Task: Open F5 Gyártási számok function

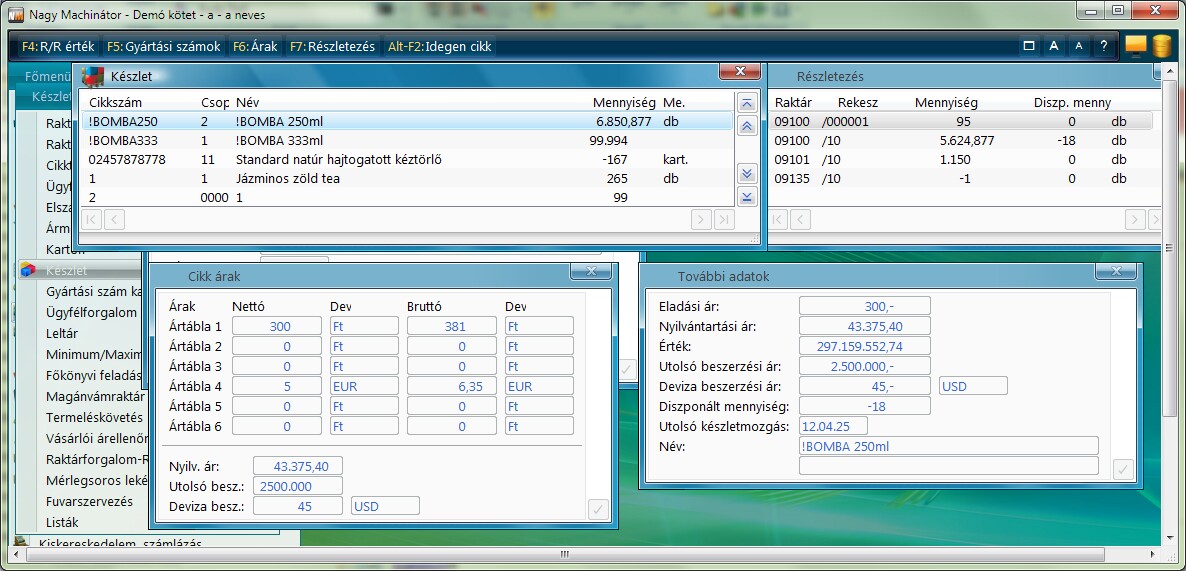Action: click(x=163, y=46)
